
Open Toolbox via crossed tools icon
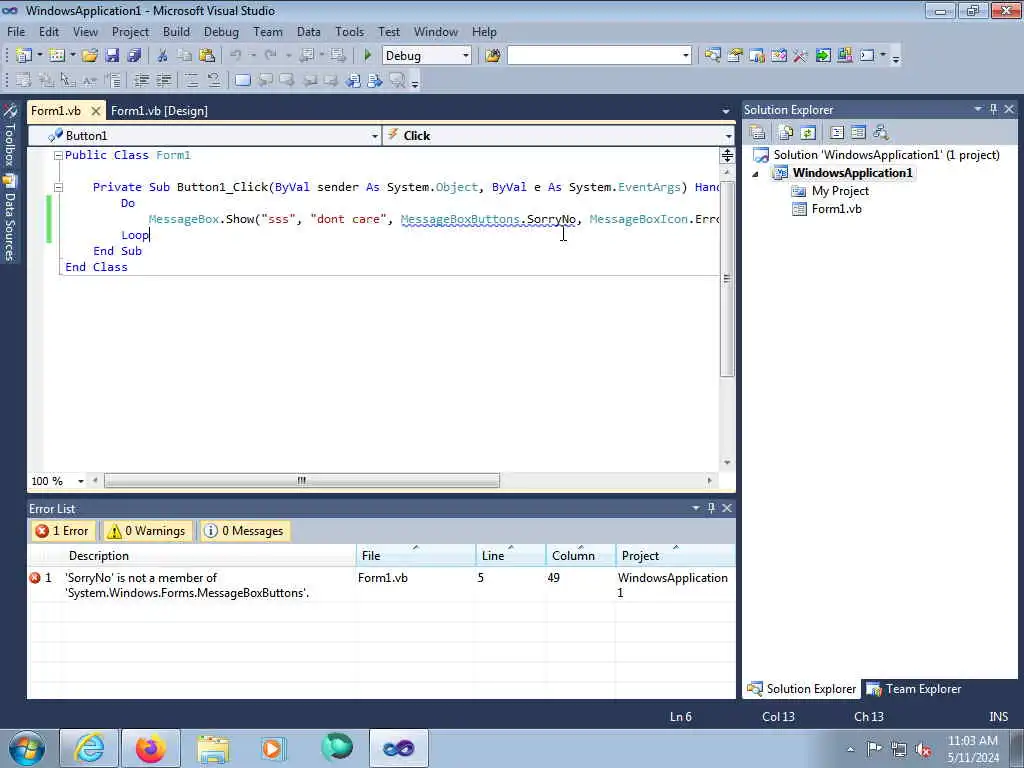pos(800,56)
